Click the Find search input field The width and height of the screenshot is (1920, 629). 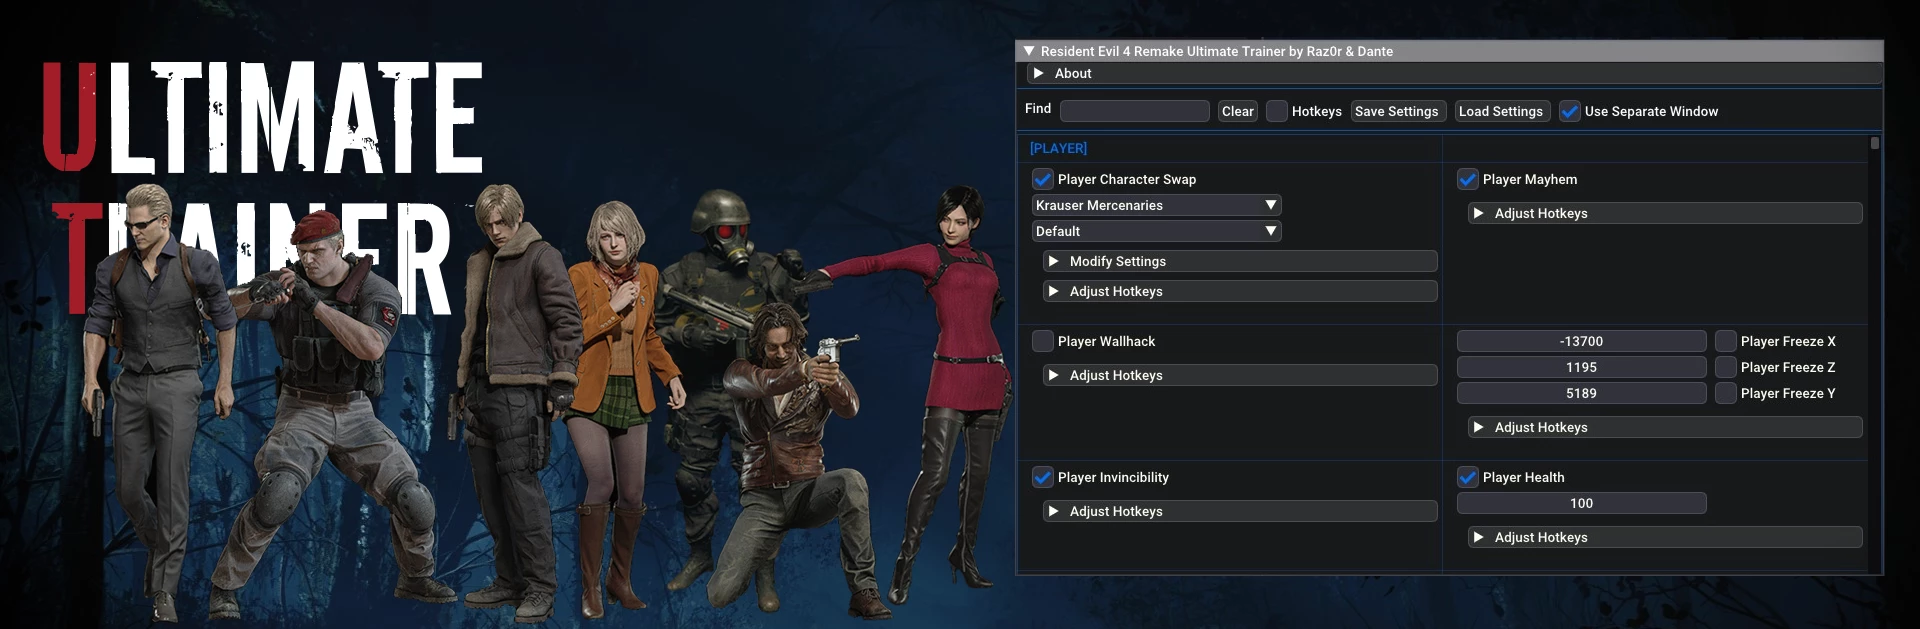pos(1135,111)
